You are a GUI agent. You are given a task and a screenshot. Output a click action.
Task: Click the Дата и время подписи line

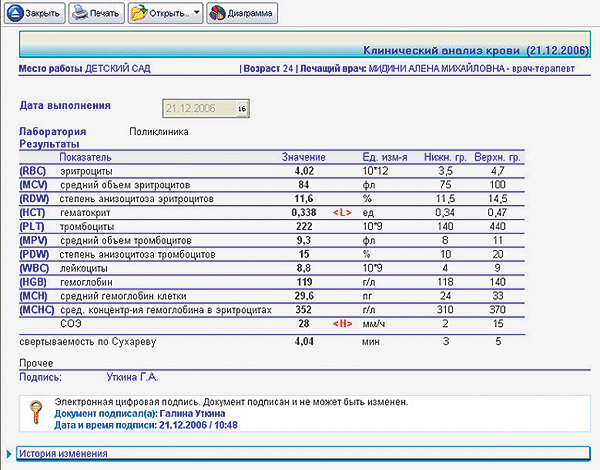click(x=146, y=425)
